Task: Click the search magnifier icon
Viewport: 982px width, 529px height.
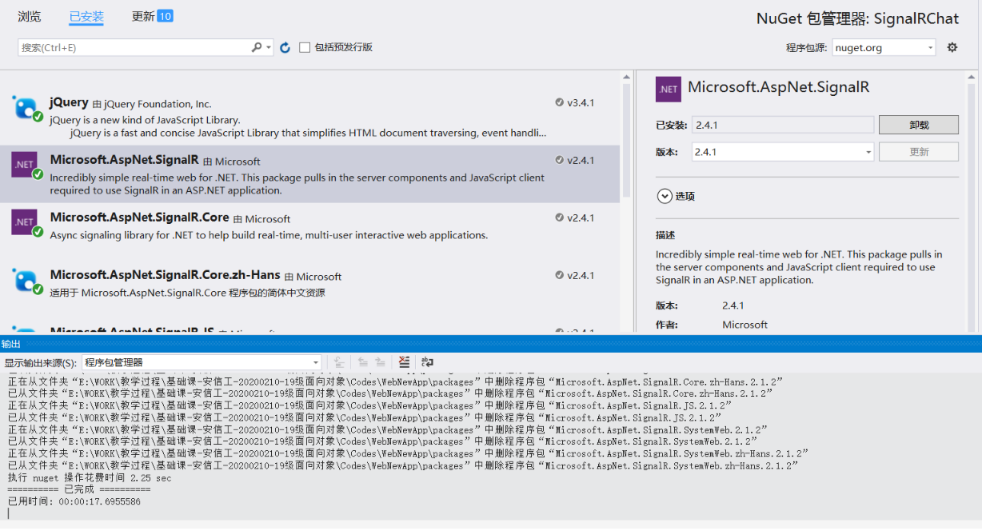Action: [x=257, y=47]
